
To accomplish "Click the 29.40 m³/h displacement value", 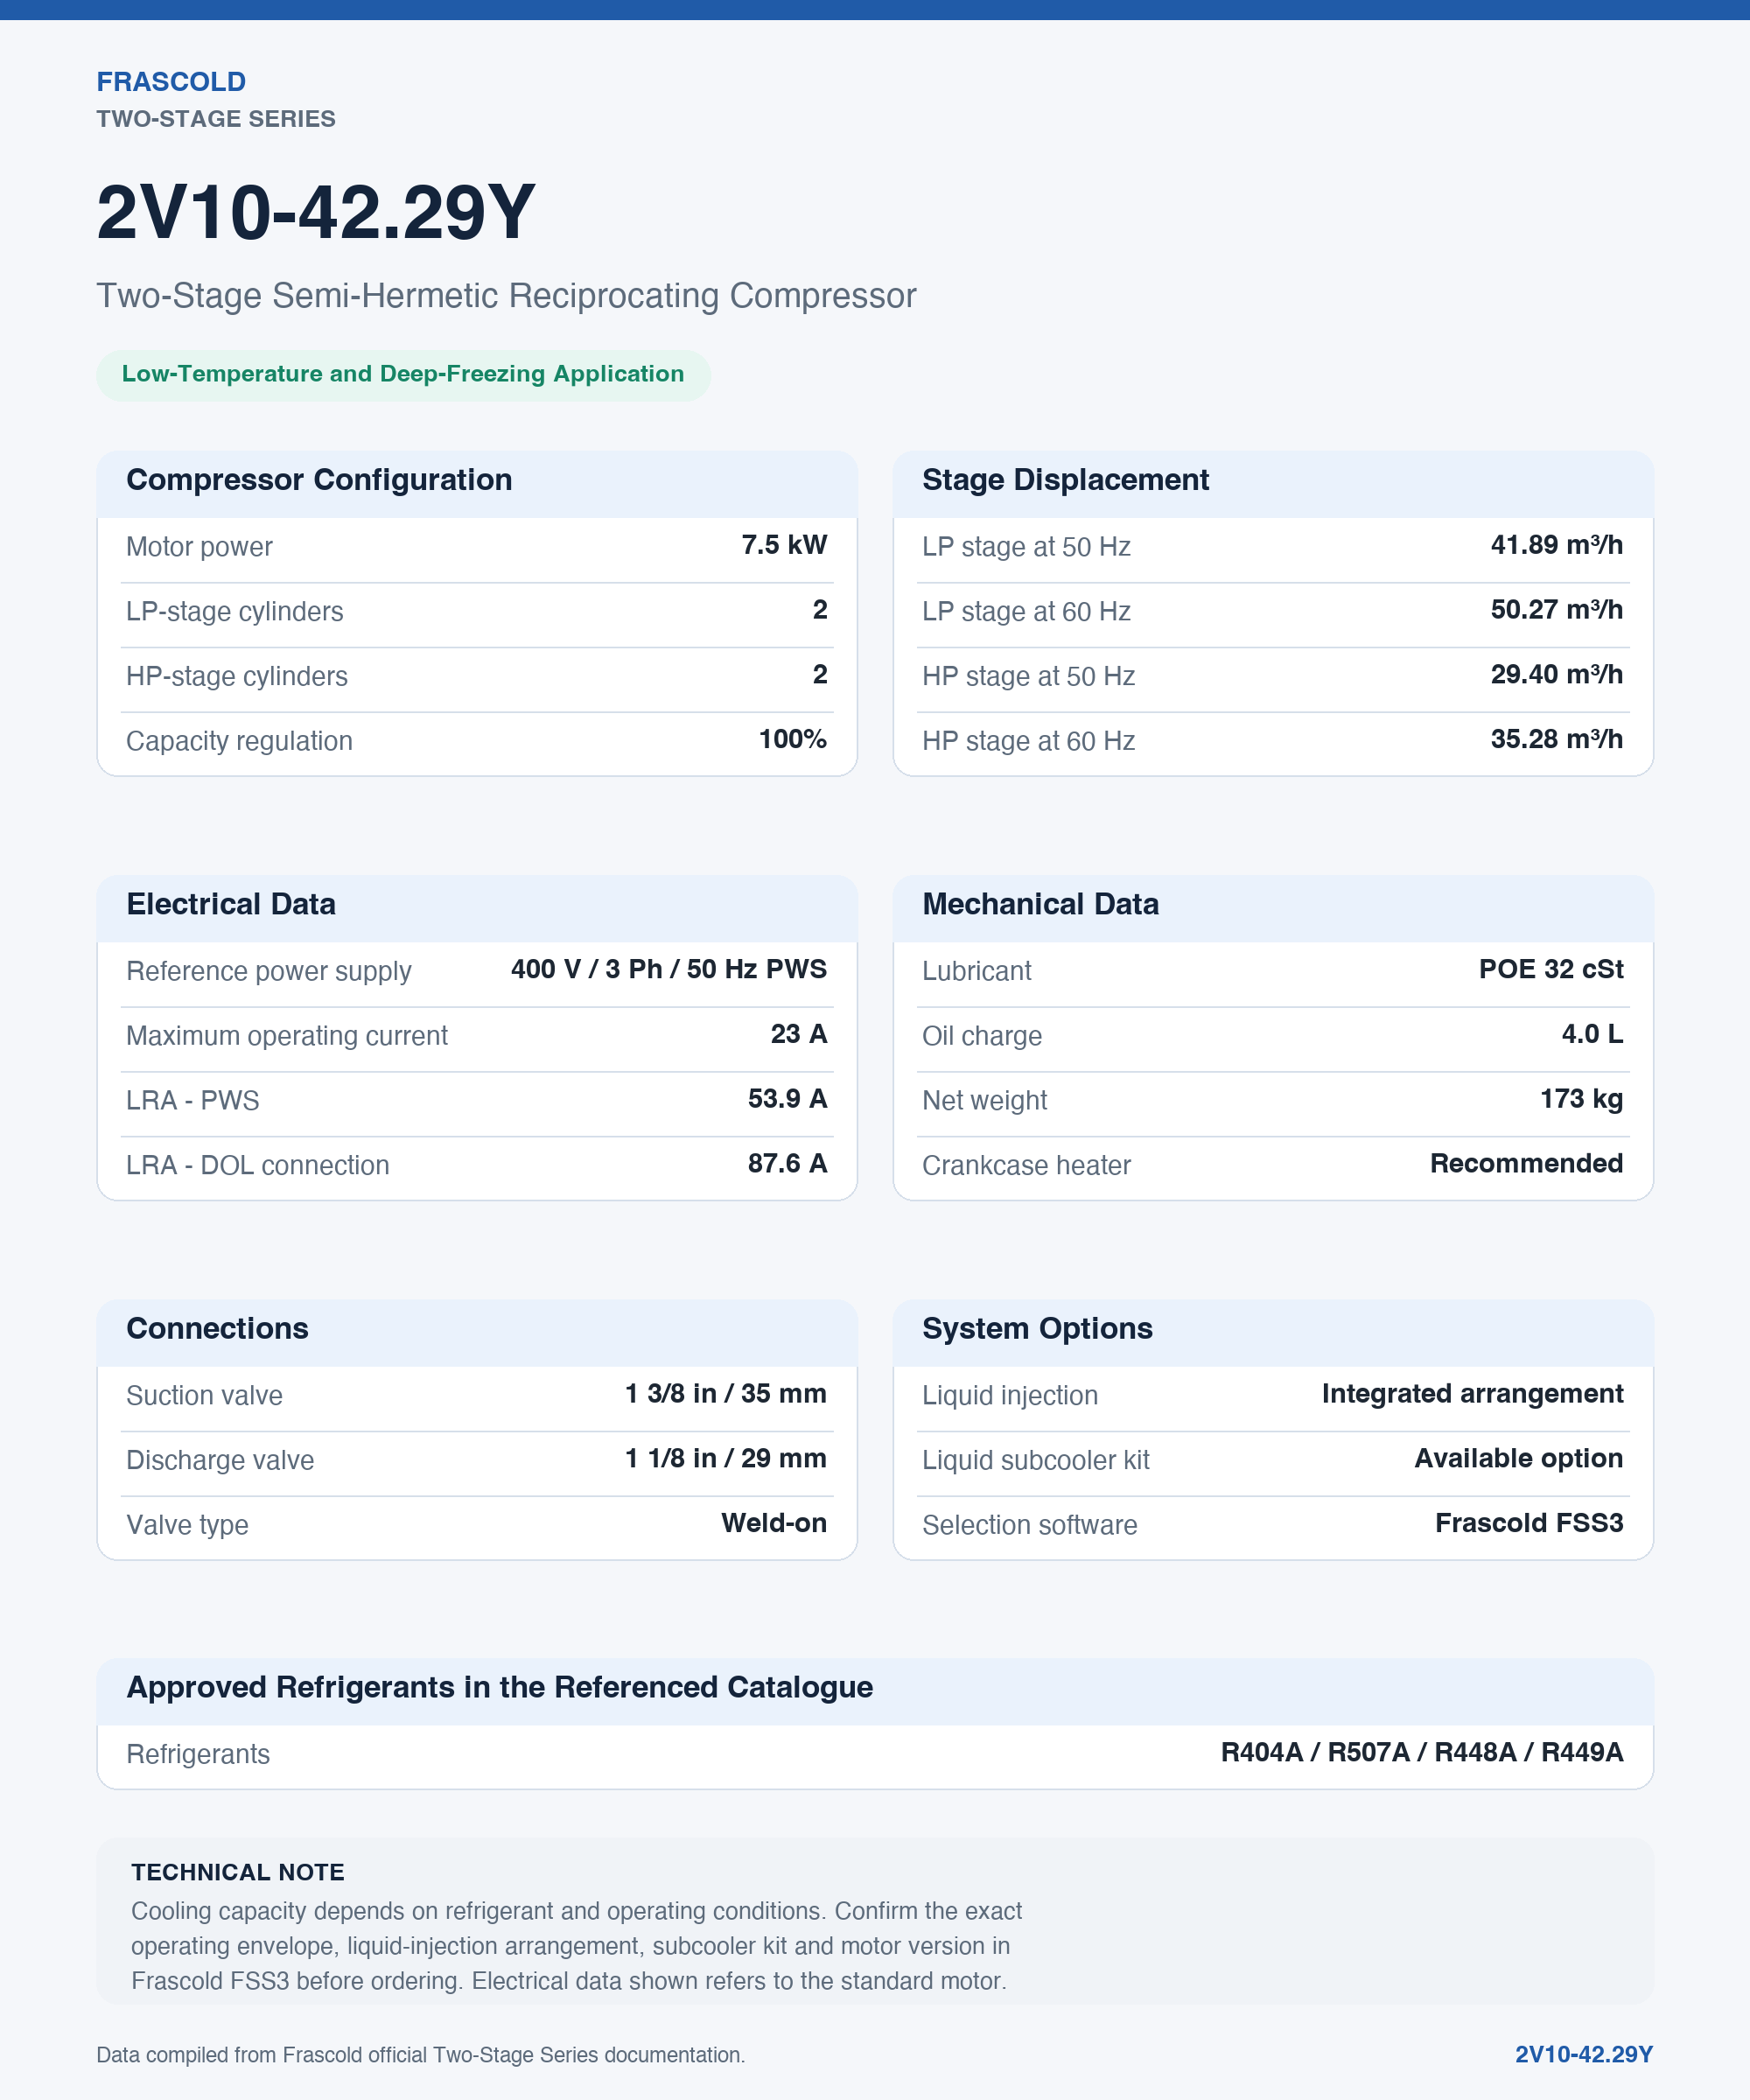I will tap(1557, 675).
